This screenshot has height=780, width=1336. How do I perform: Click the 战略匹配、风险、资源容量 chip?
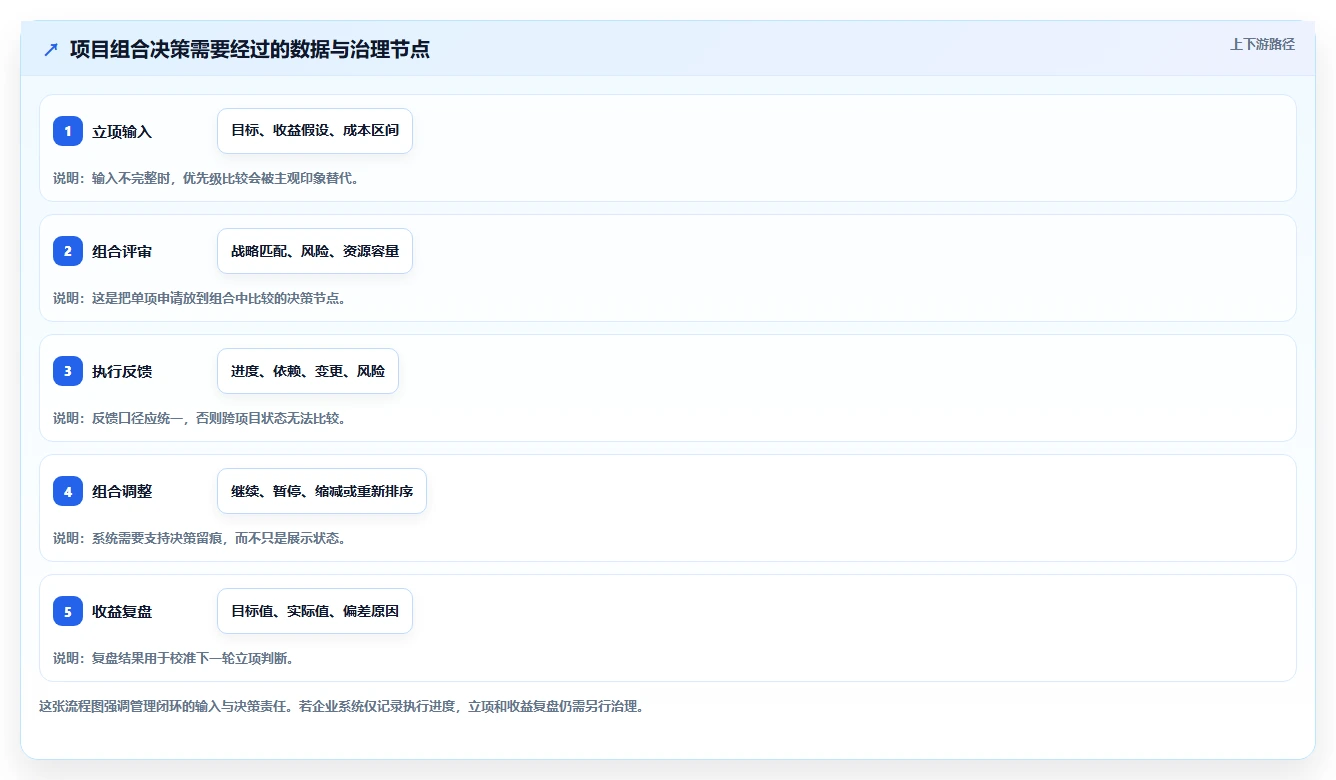coord(315,251)
